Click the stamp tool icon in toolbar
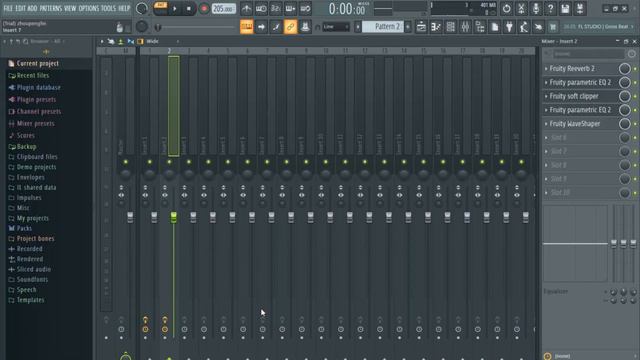640x360 pixels. point(305,27)
